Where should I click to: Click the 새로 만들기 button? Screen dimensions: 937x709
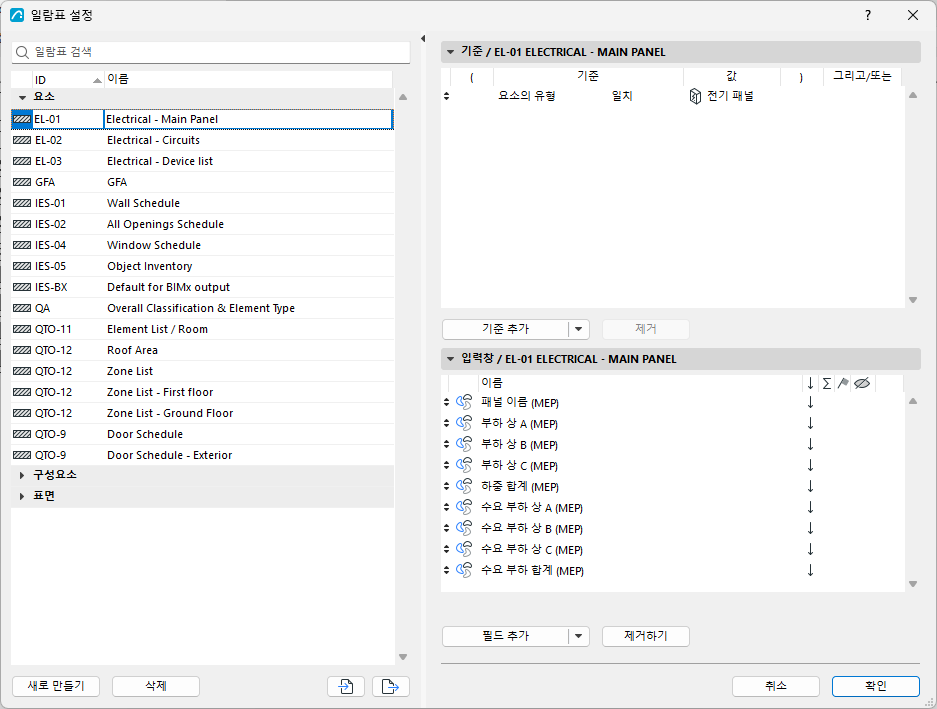click(56, 686)
